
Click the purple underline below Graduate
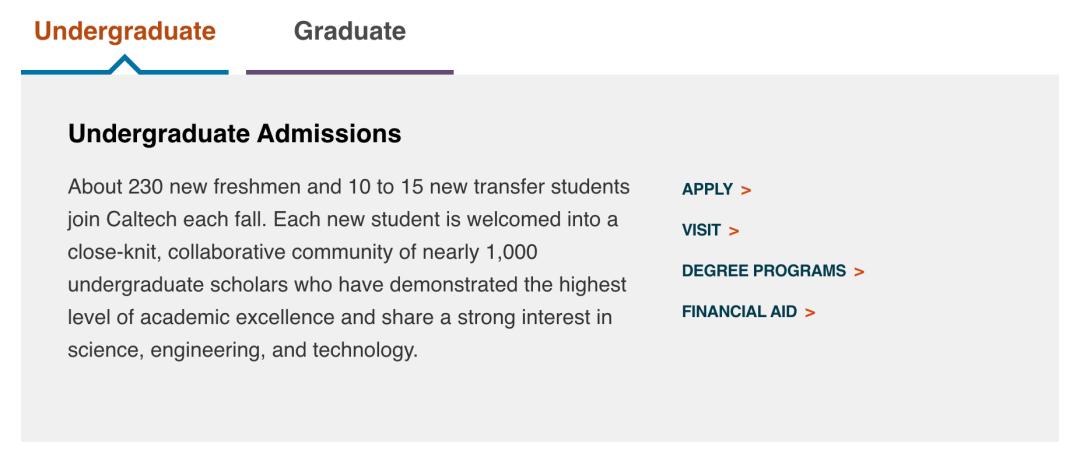coord(349,72)
